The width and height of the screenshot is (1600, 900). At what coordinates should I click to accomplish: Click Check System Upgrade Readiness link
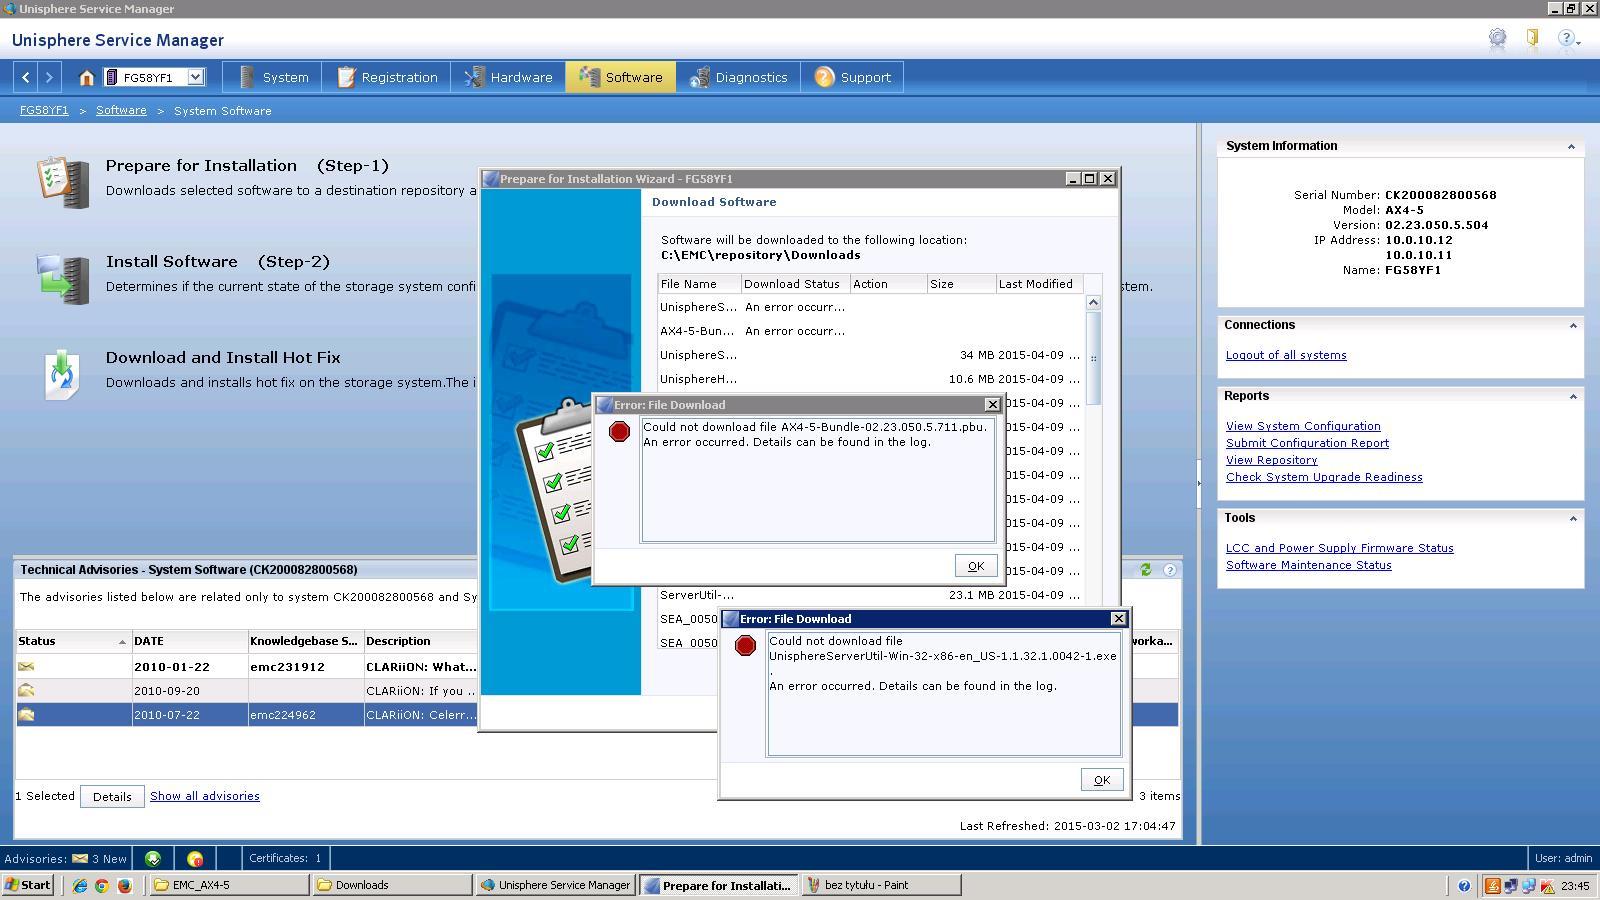pos(1324,477)
